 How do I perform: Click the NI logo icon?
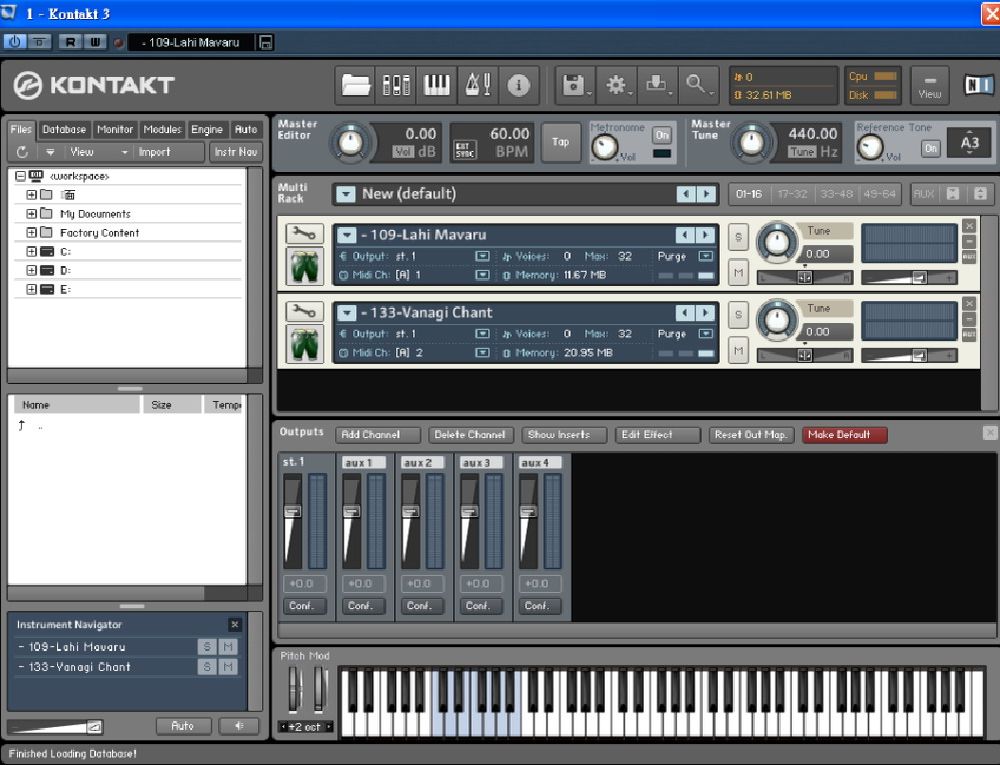[x=978, y=85]
